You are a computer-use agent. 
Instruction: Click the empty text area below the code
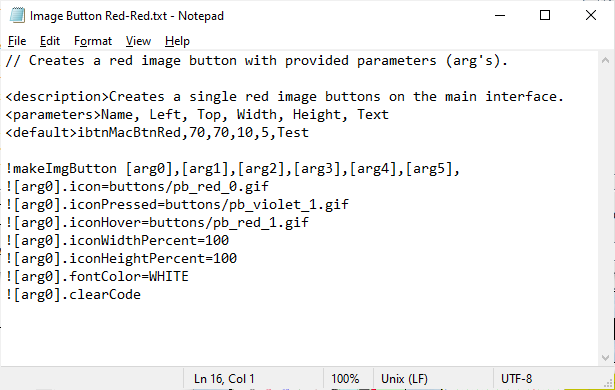tap(298, 334)
